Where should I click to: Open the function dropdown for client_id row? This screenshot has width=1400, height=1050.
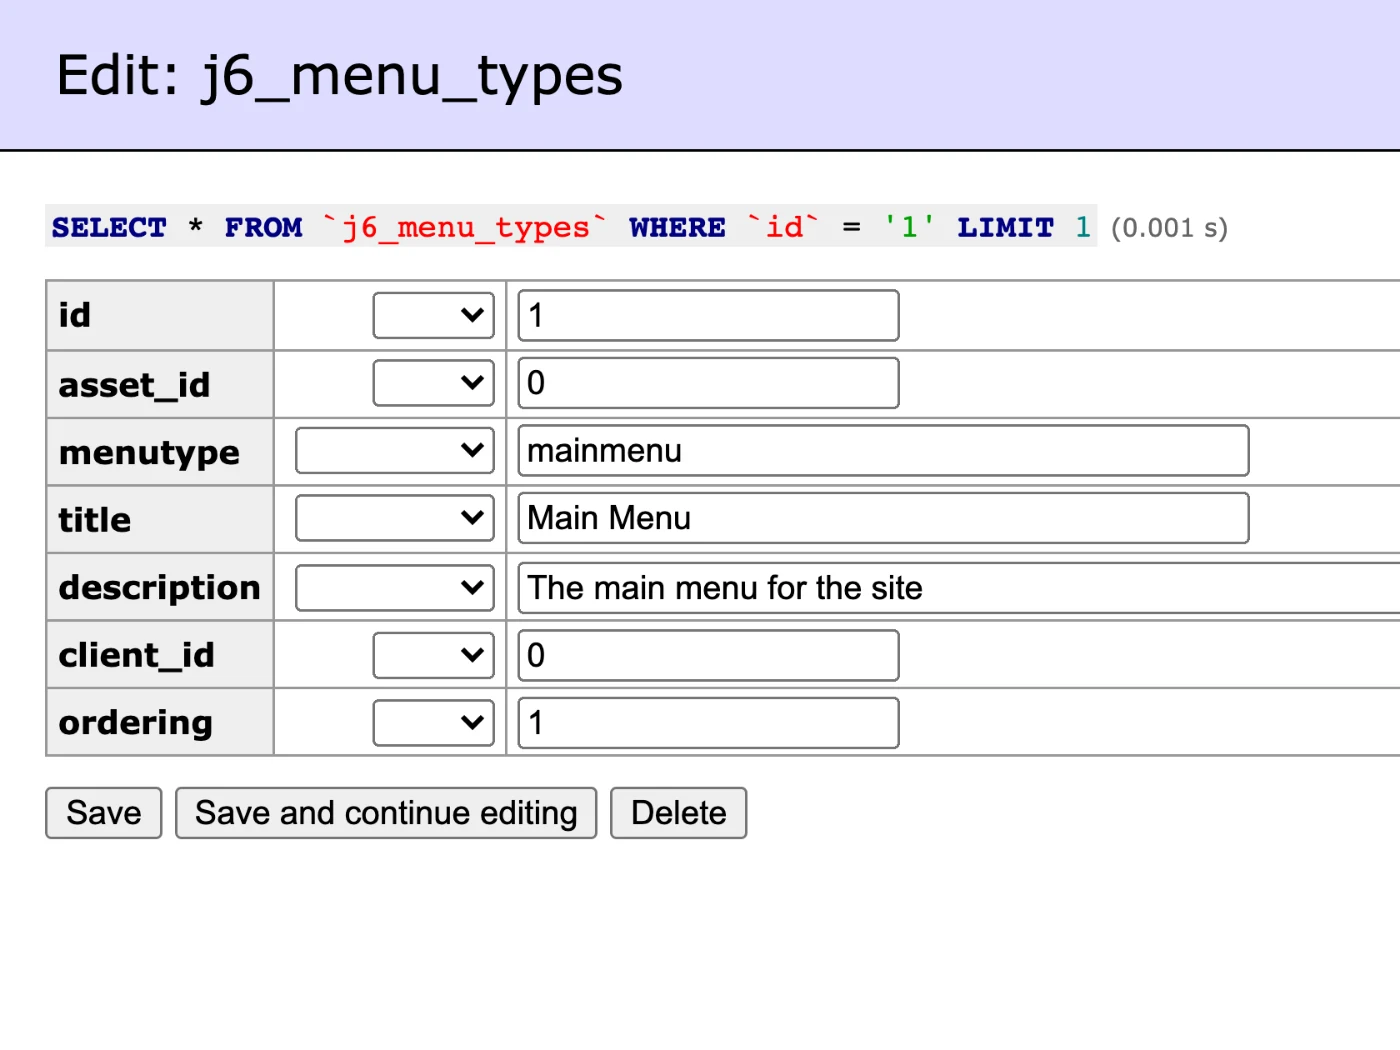pyautogui.click(x=434, y=655)
